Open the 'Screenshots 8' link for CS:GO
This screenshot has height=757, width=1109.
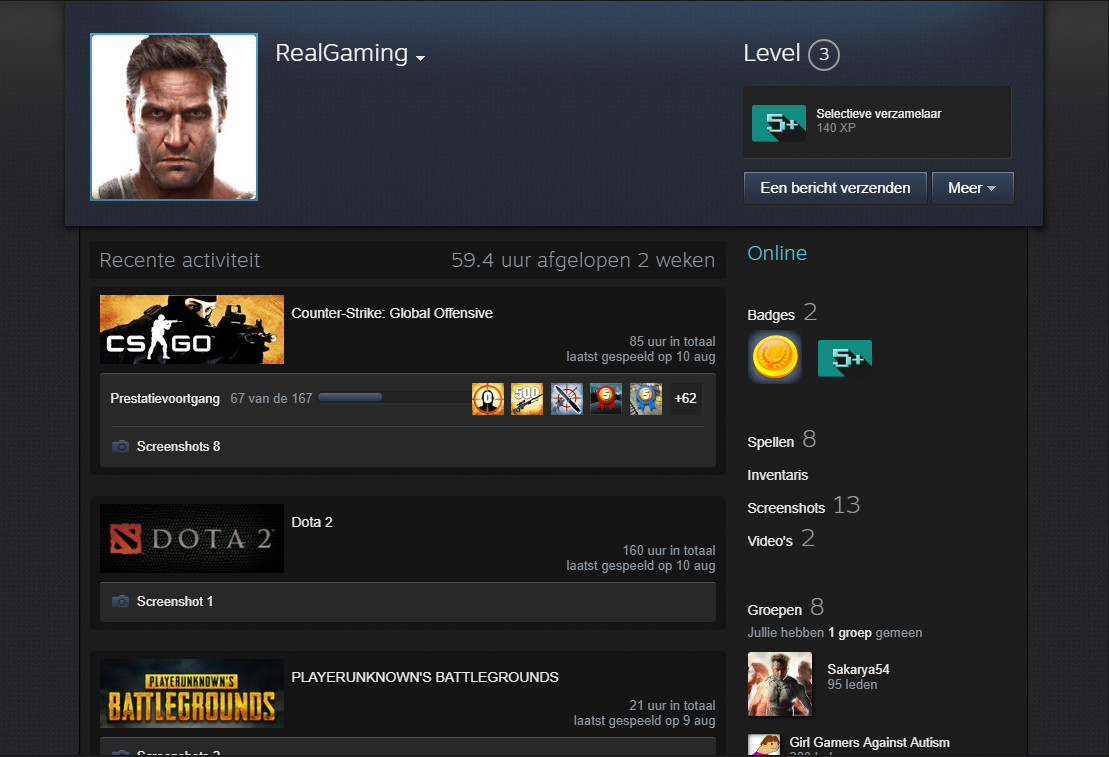(x=178, y=446)
